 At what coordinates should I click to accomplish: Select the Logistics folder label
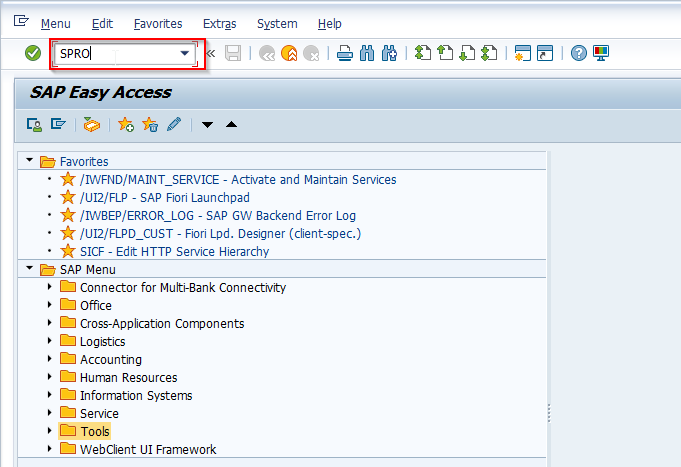point(102,342)
